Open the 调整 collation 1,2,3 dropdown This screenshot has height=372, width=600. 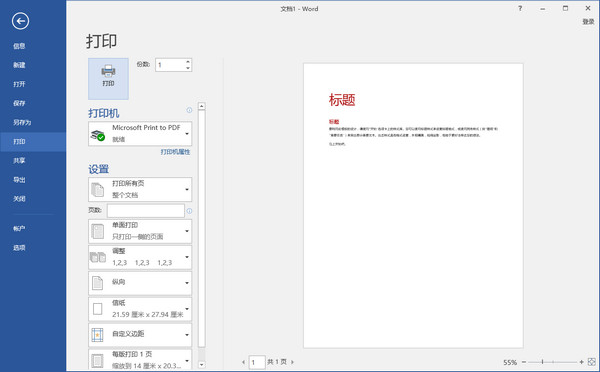click(x=140, y=257)
